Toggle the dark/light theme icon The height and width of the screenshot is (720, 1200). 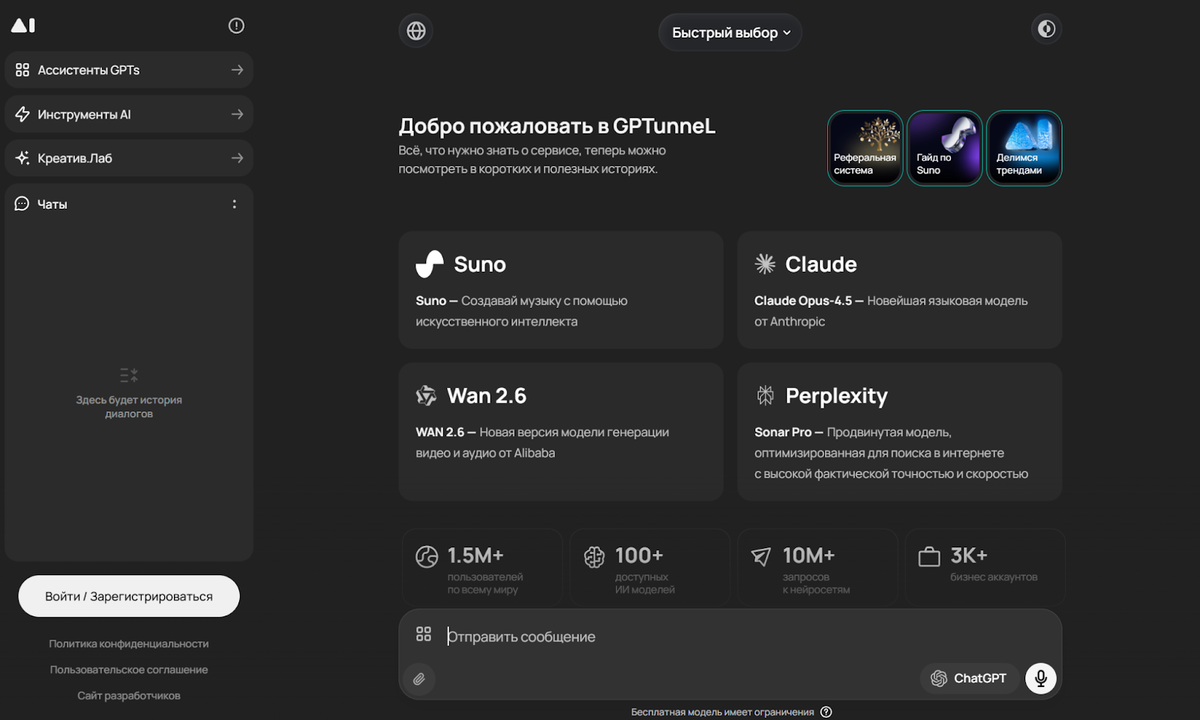pos(1046,29)
